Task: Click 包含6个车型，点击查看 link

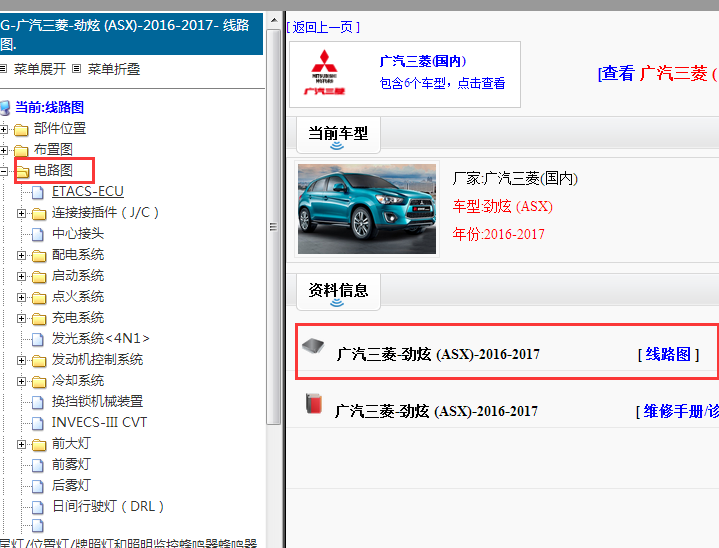Action: pos(442,83)
